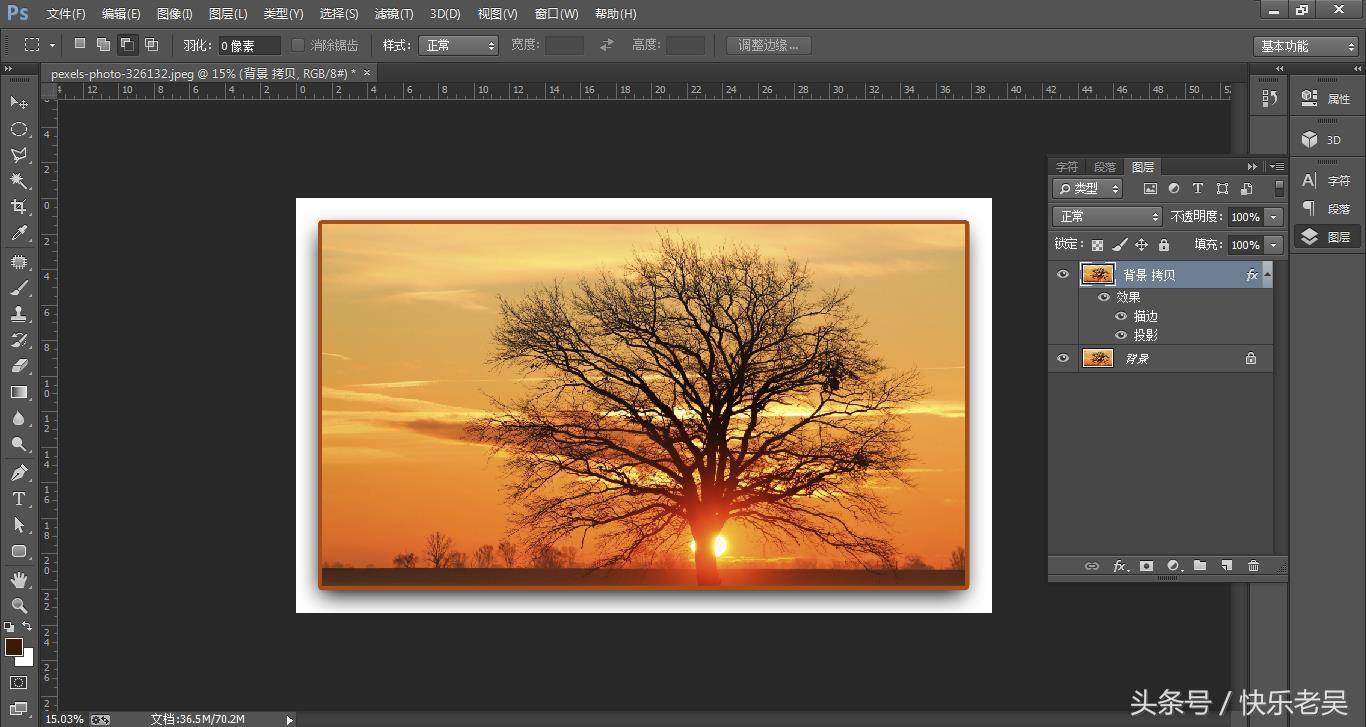Open the layer blend mode dropdown
This screenshot has height=727, width=1366.
(1107, 217)
